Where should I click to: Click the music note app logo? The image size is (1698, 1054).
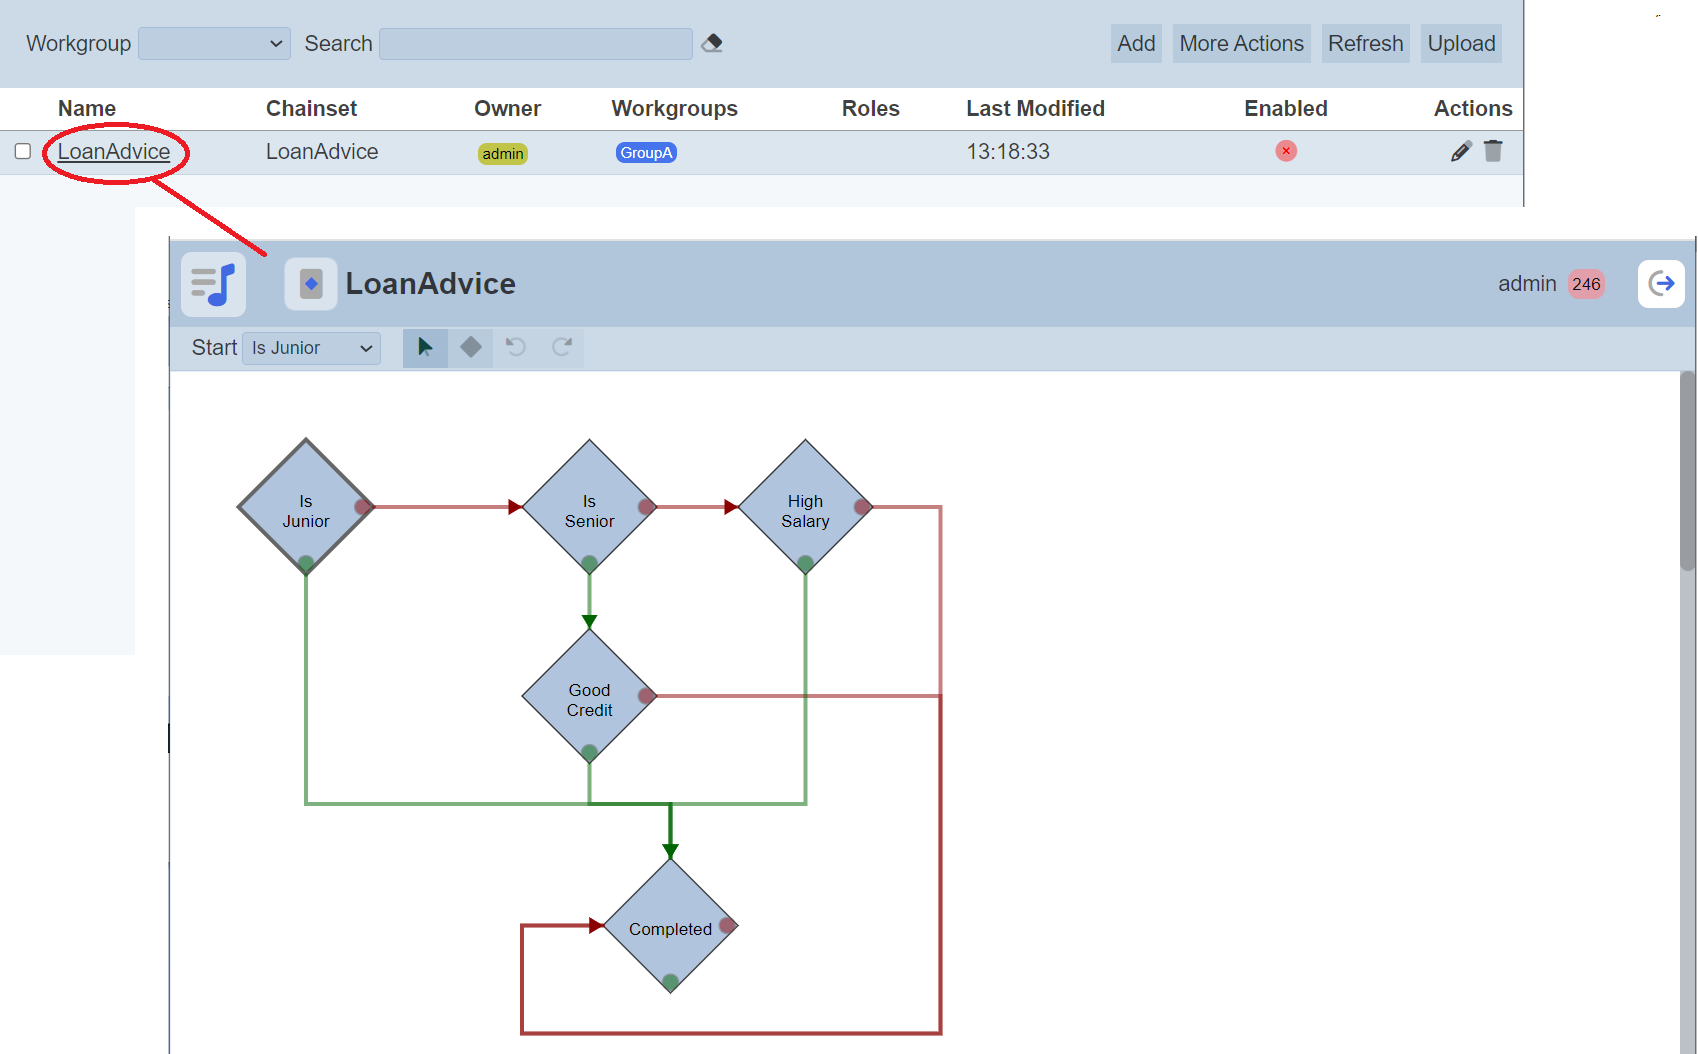213,284
